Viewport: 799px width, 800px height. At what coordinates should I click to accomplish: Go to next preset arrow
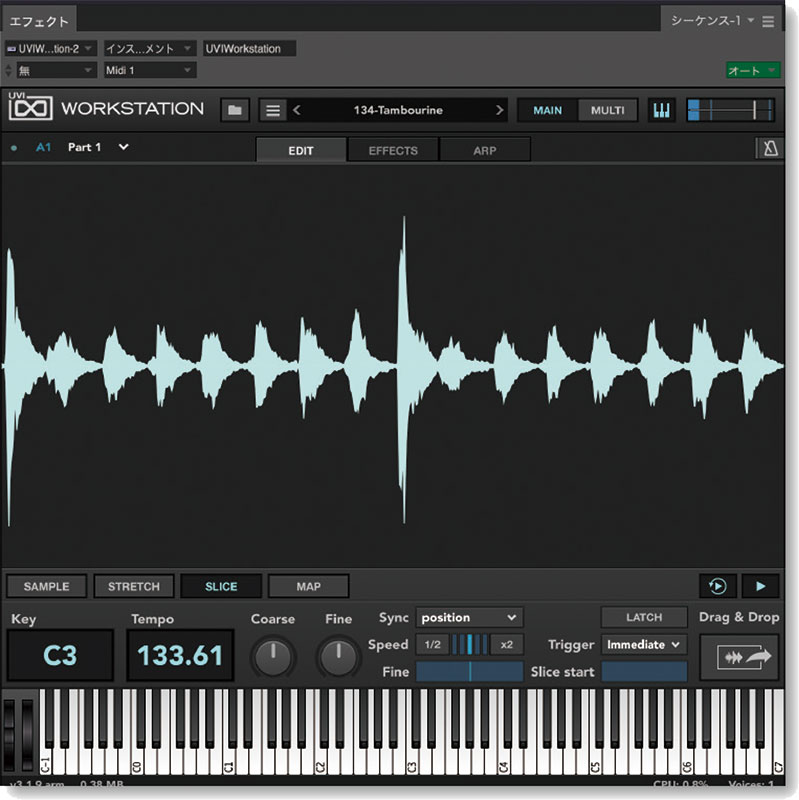click(500, 110)
